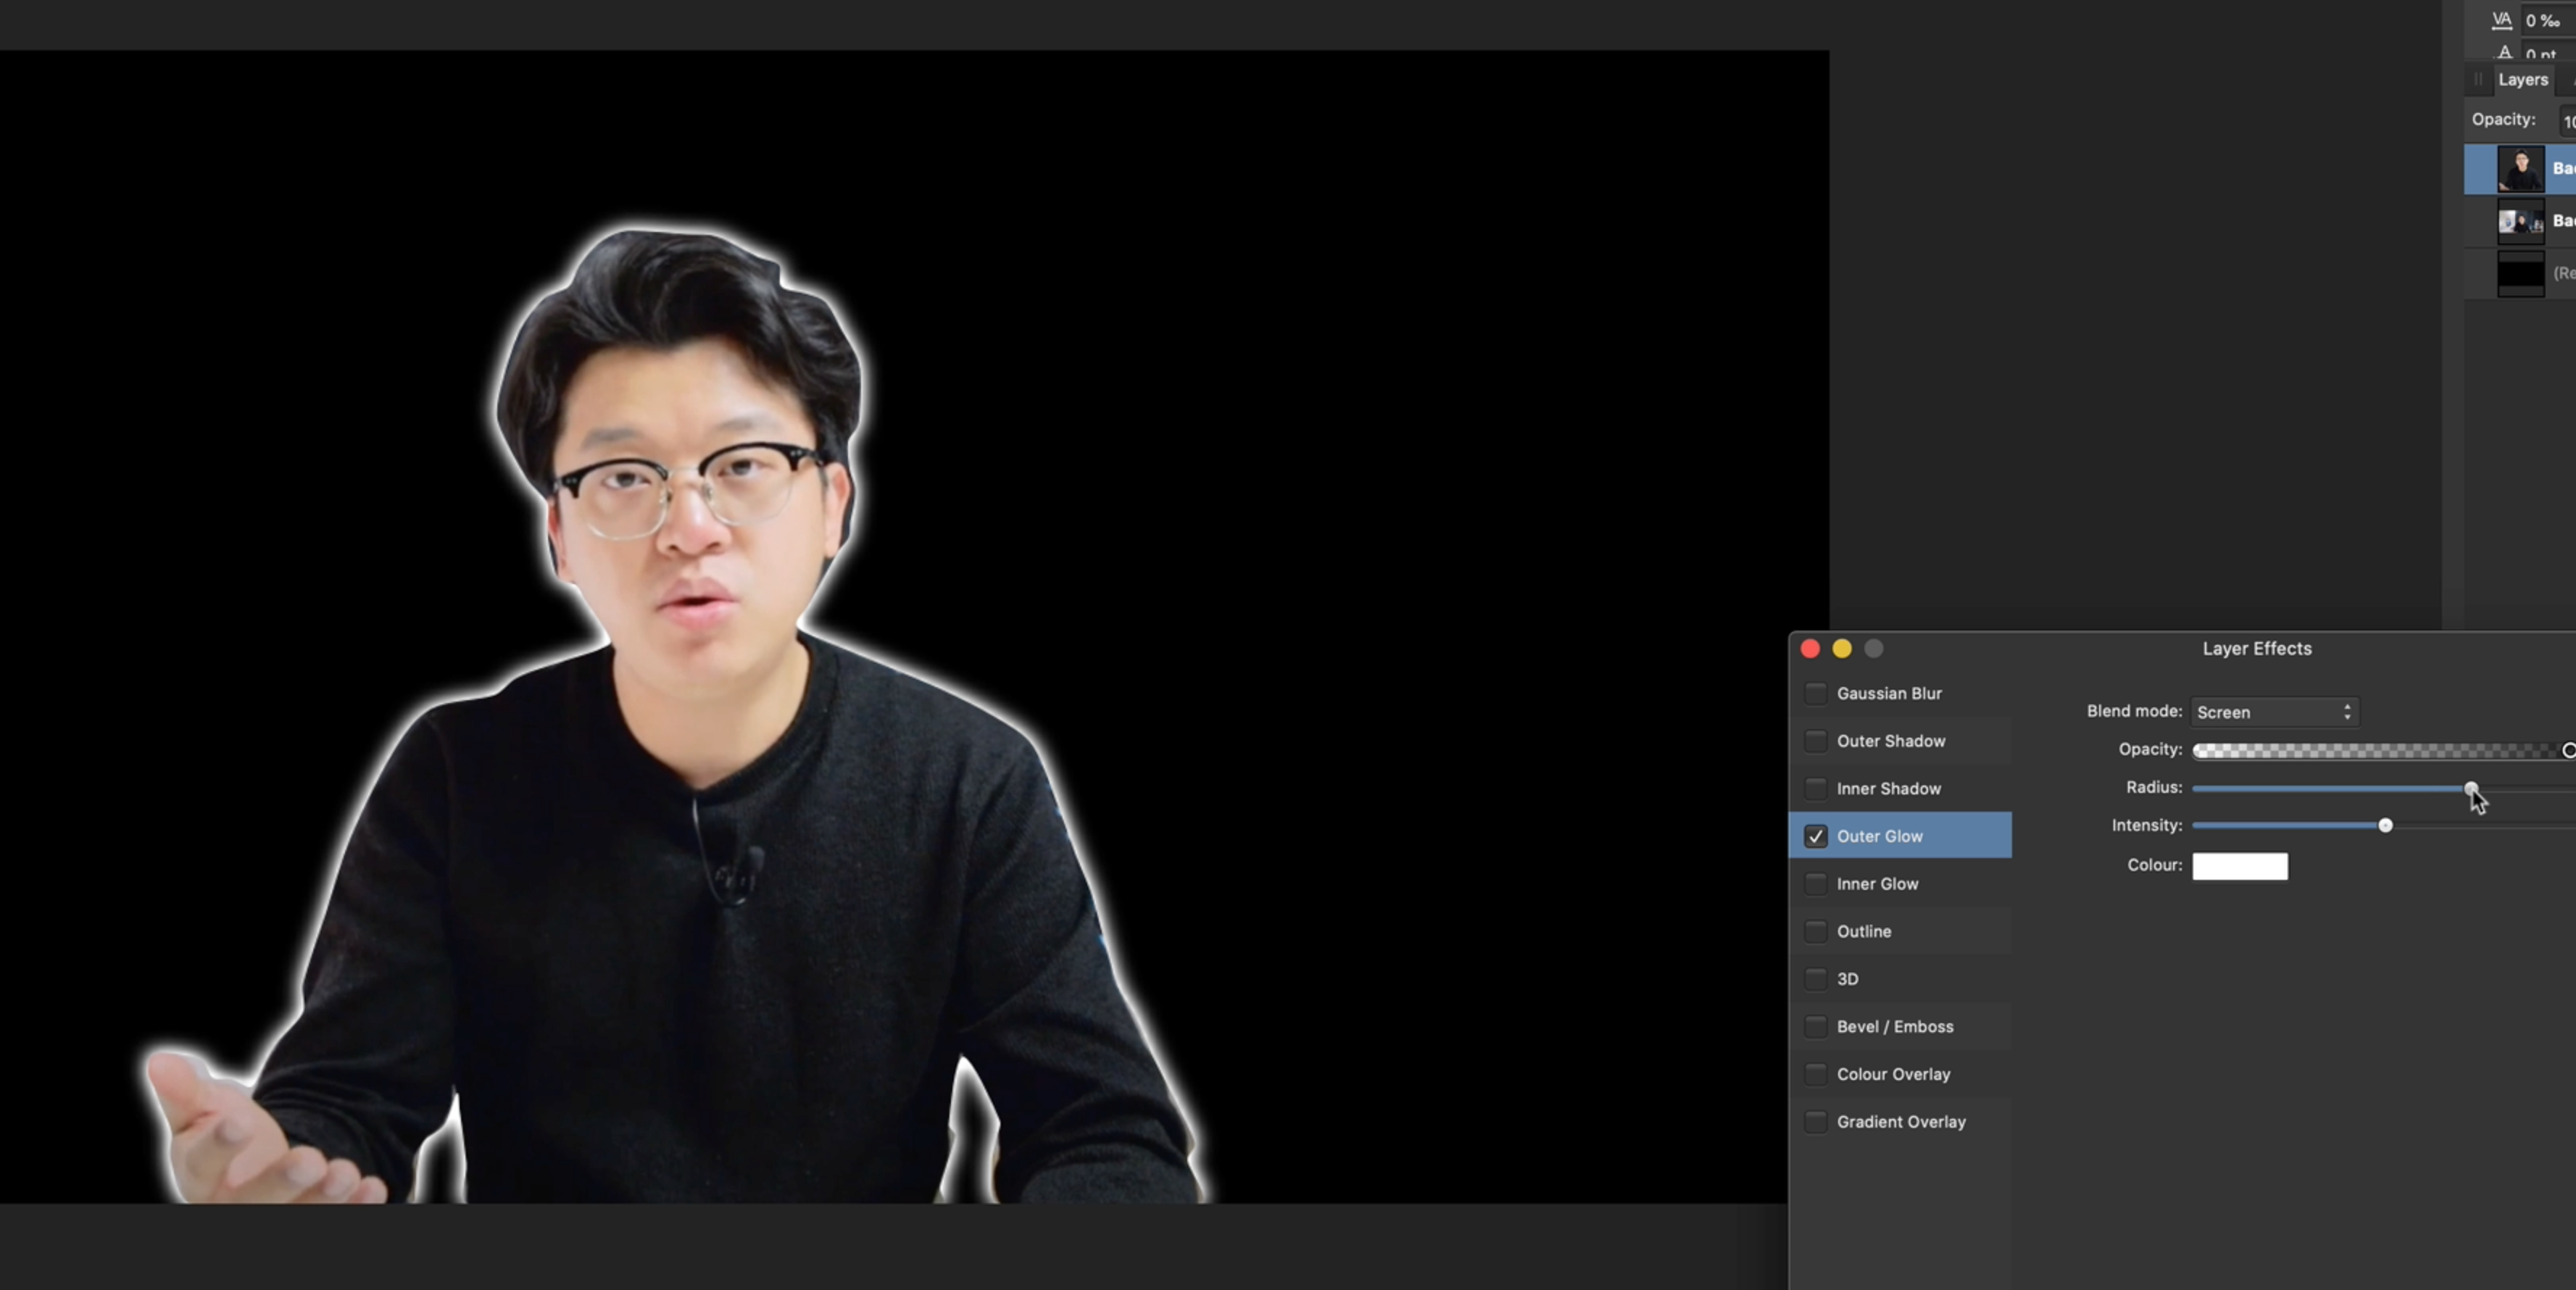Open the Blend mode Screen dropdown

point(2274,712)
